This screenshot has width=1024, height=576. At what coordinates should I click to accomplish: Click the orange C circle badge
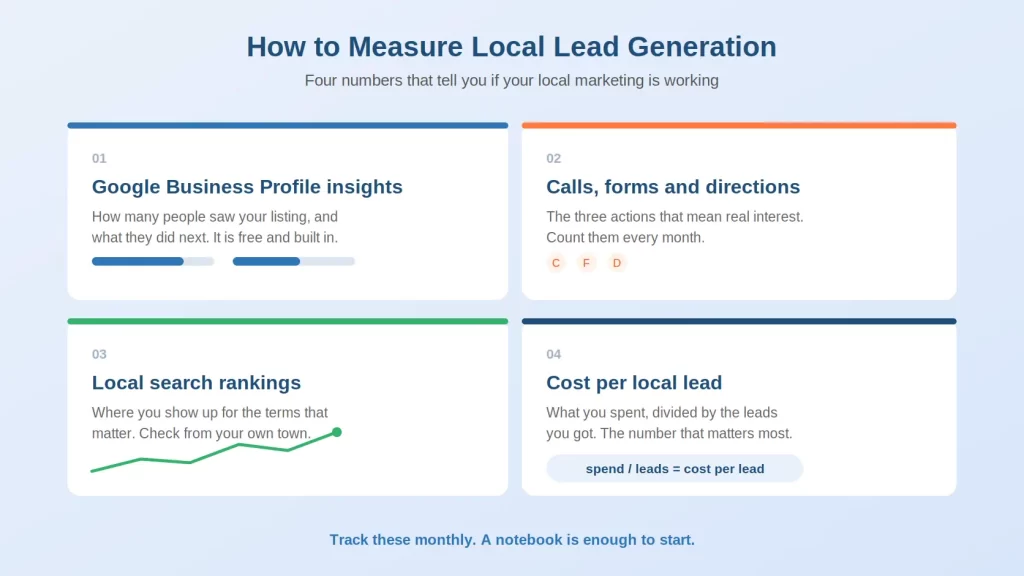coord(556,263)
